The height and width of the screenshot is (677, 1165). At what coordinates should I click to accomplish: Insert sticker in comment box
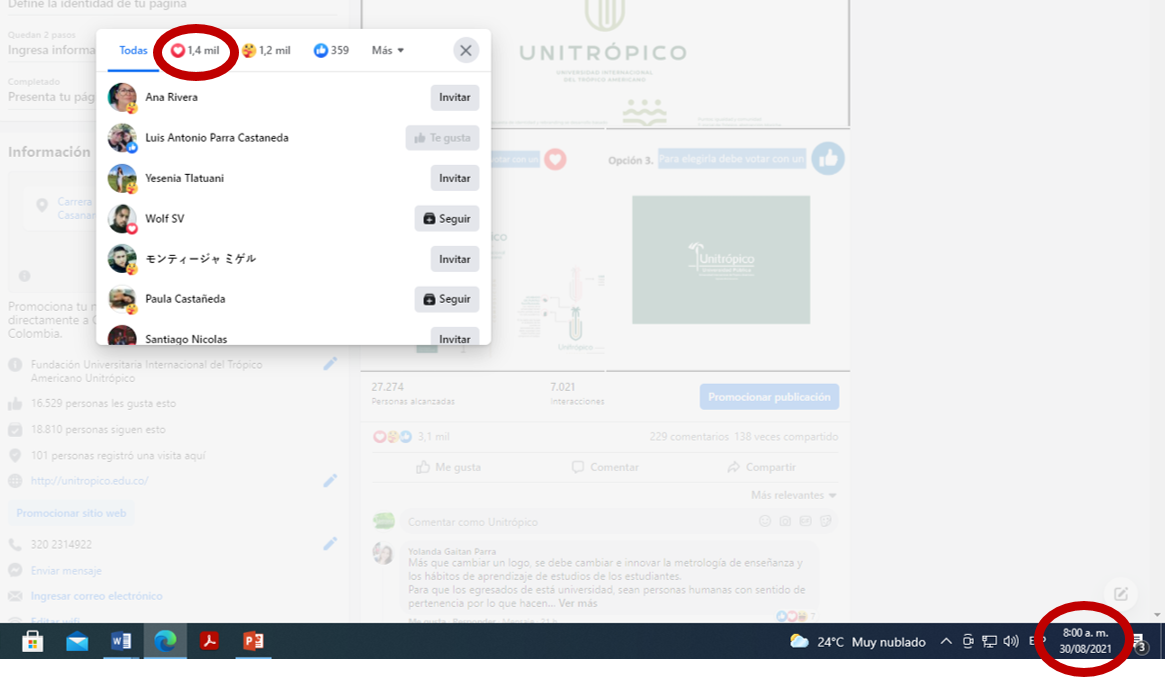click(x=825, y=521)
